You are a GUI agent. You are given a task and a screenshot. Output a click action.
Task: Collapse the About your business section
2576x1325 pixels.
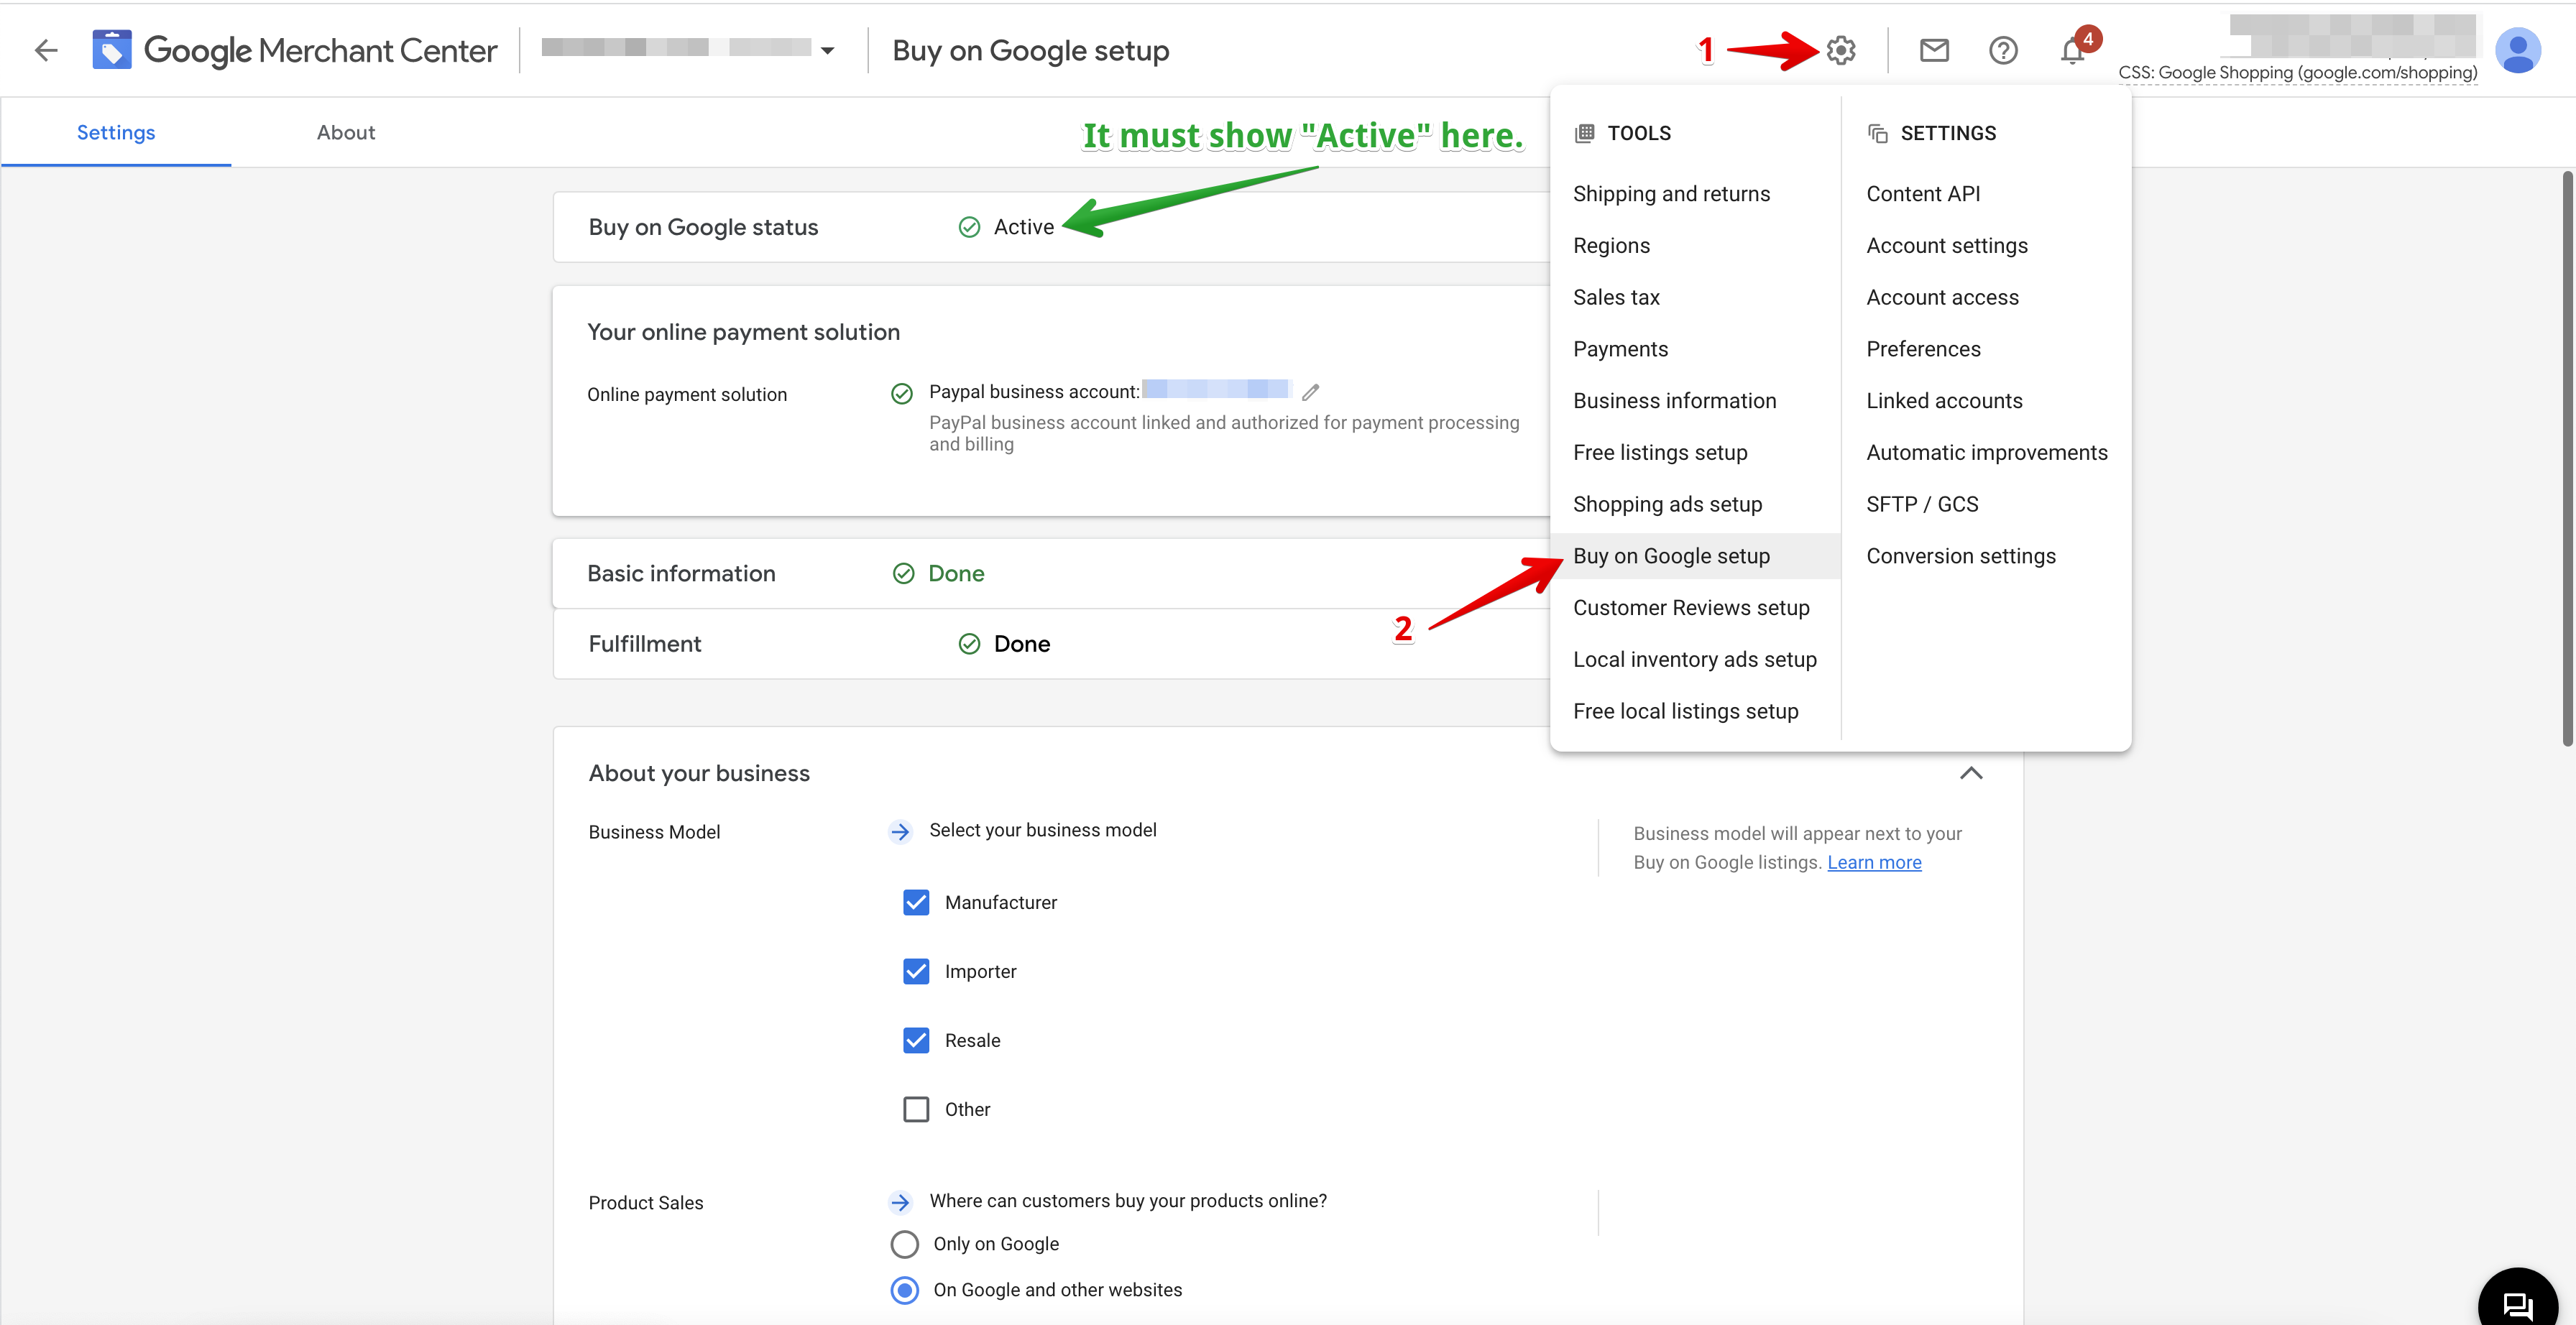coord(1970,773)
